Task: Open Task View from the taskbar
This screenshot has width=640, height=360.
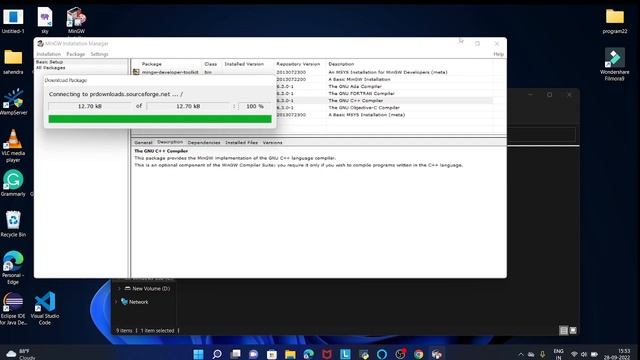Action: 236,354
